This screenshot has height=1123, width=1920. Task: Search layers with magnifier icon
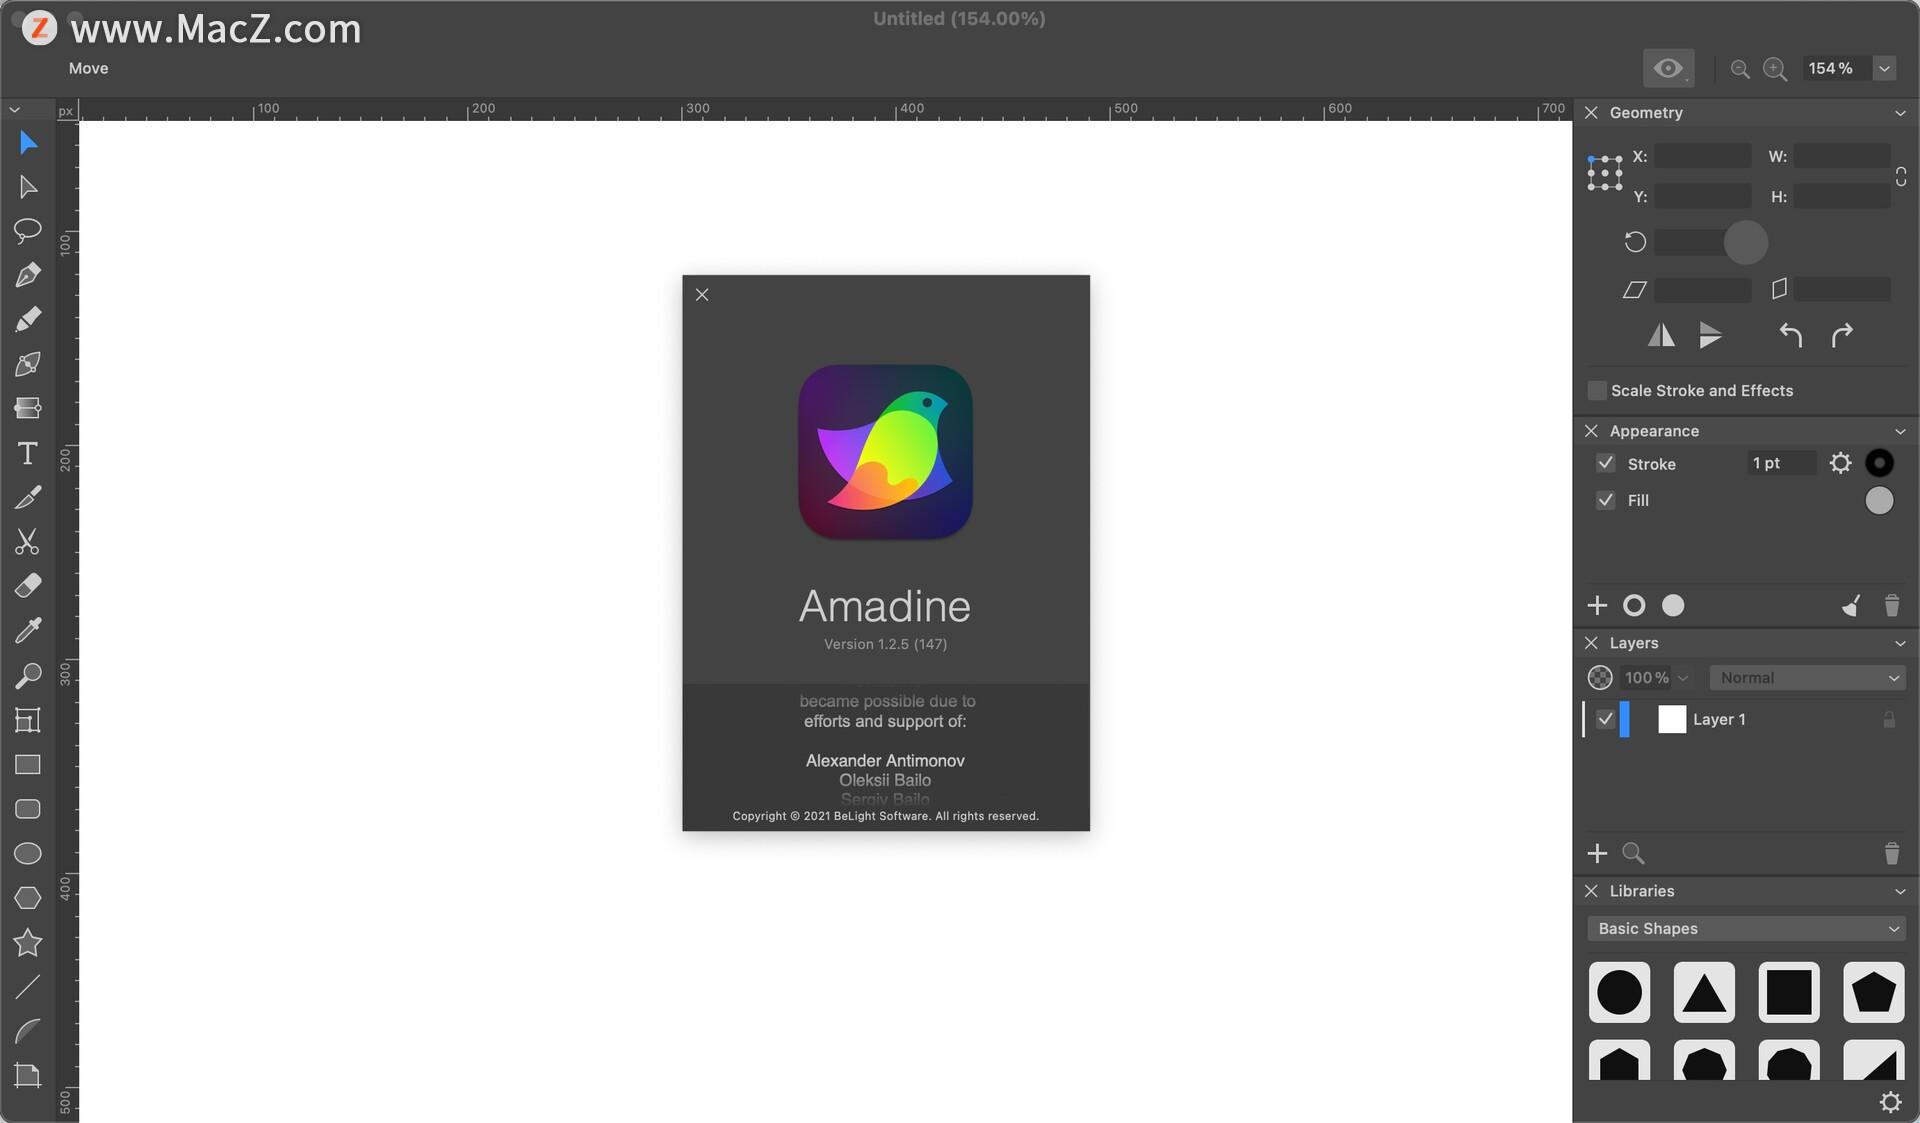[1633, 853]
